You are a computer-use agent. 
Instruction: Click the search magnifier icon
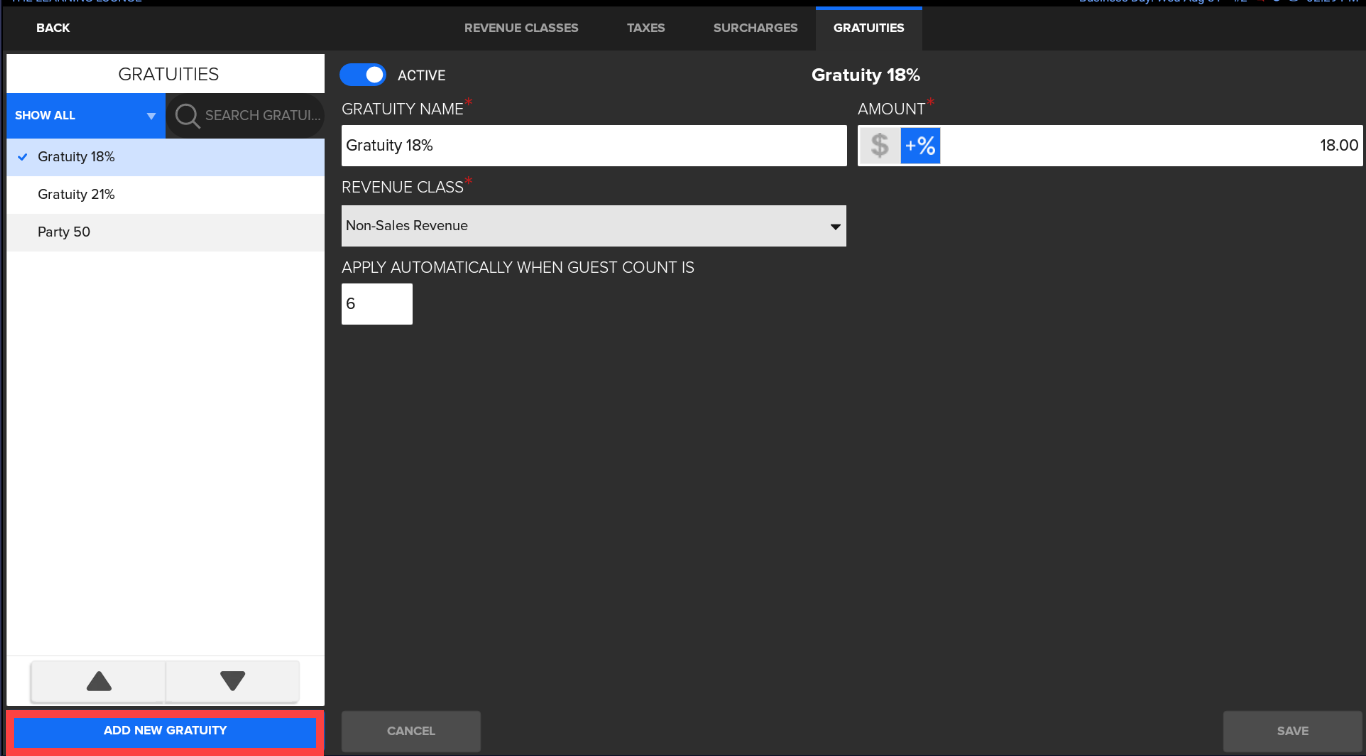click(x=187, y=116)
